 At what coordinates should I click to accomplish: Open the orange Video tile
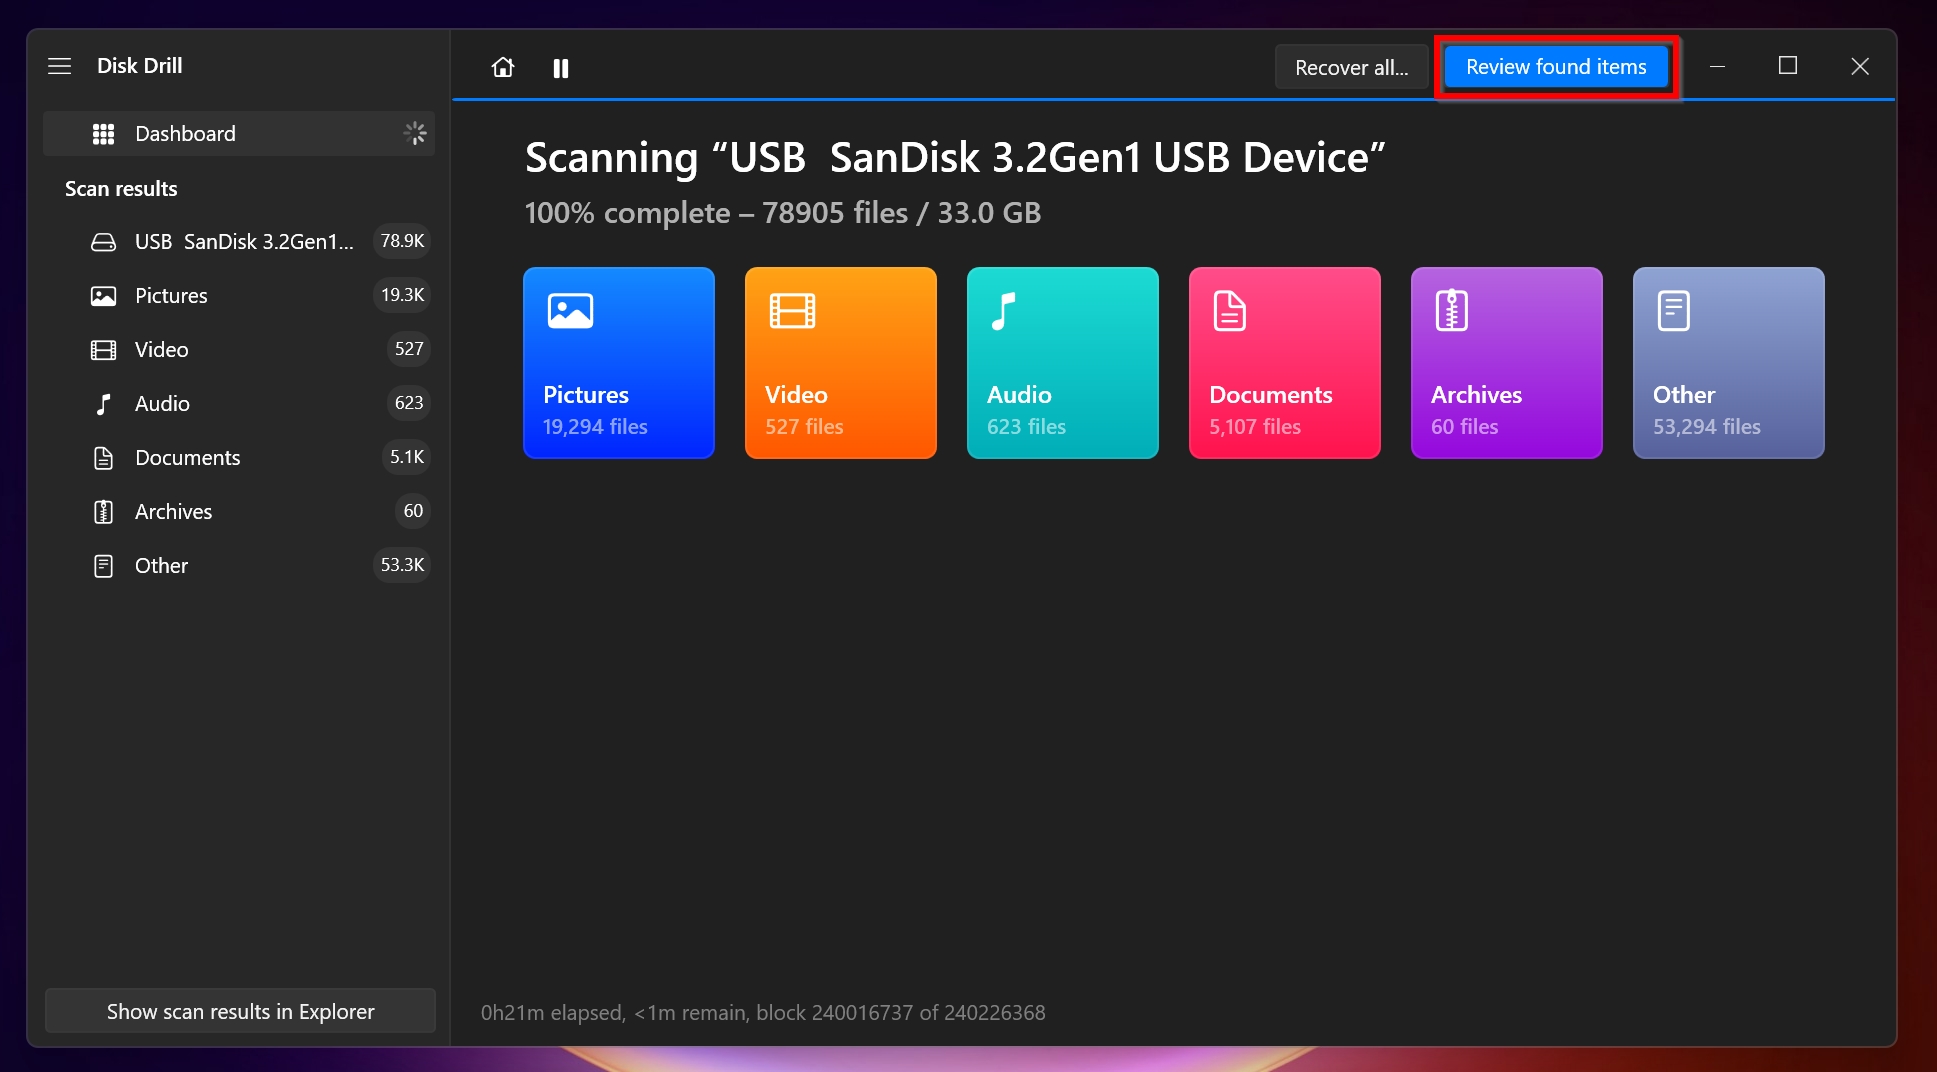tap(841, 363)
